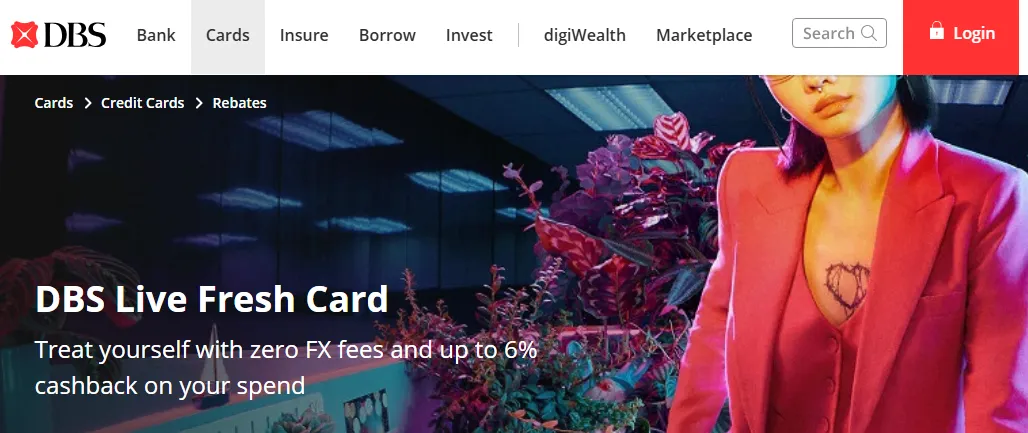Click the woman in red blazer banner image

846,256
